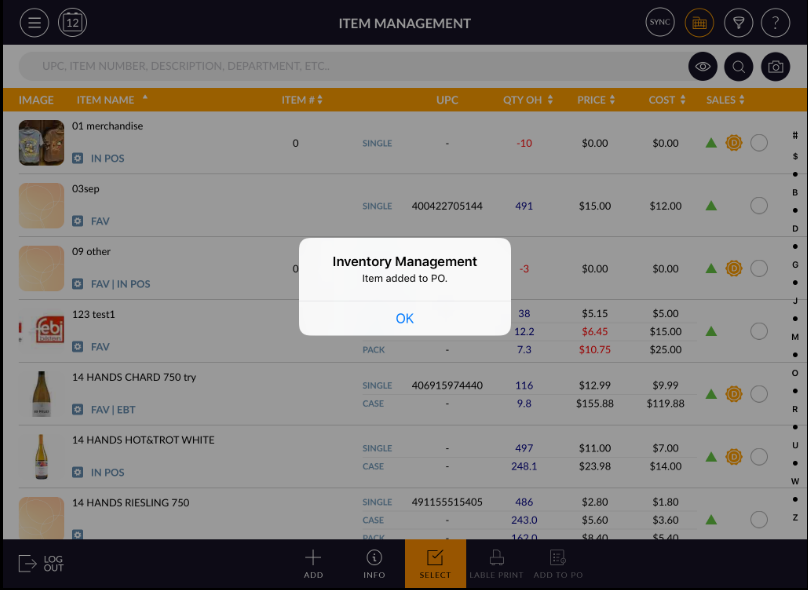The width and height of the screenshot is (808, 590).
Task: Open the orange numeric keypad icon
Action: point(699,22)
